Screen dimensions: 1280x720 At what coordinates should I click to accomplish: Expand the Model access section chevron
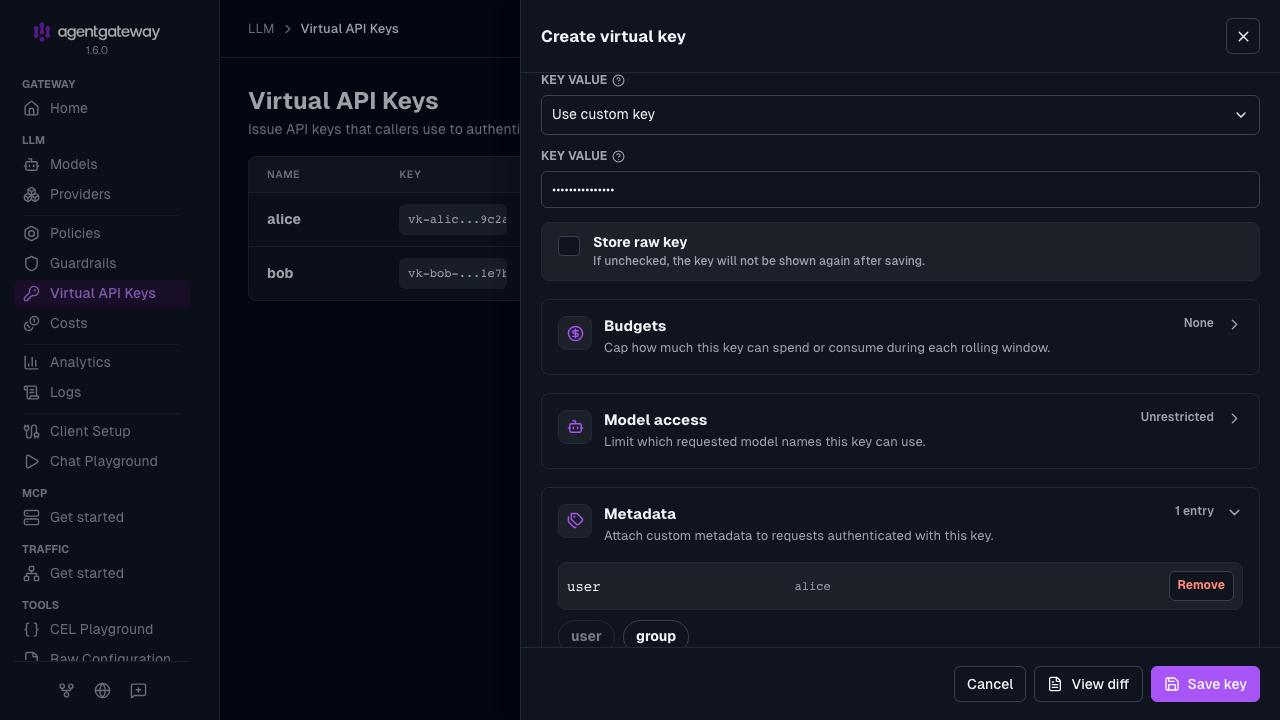tap(1234, 418)
